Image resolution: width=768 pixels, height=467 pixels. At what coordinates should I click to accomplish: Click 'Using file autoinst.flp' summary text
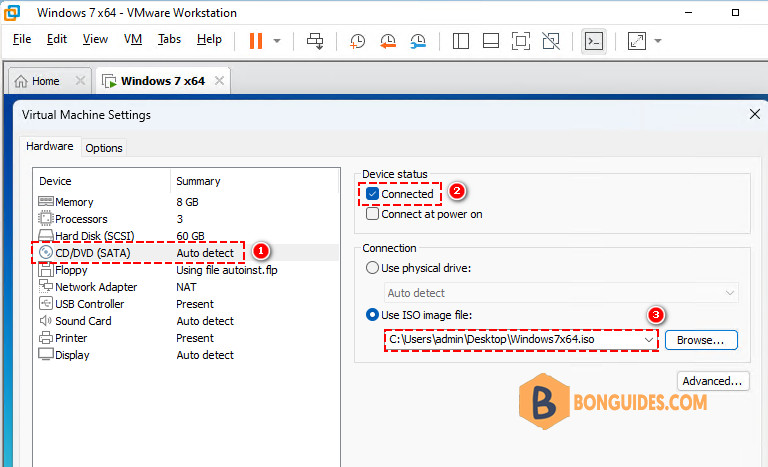point(227,270)
